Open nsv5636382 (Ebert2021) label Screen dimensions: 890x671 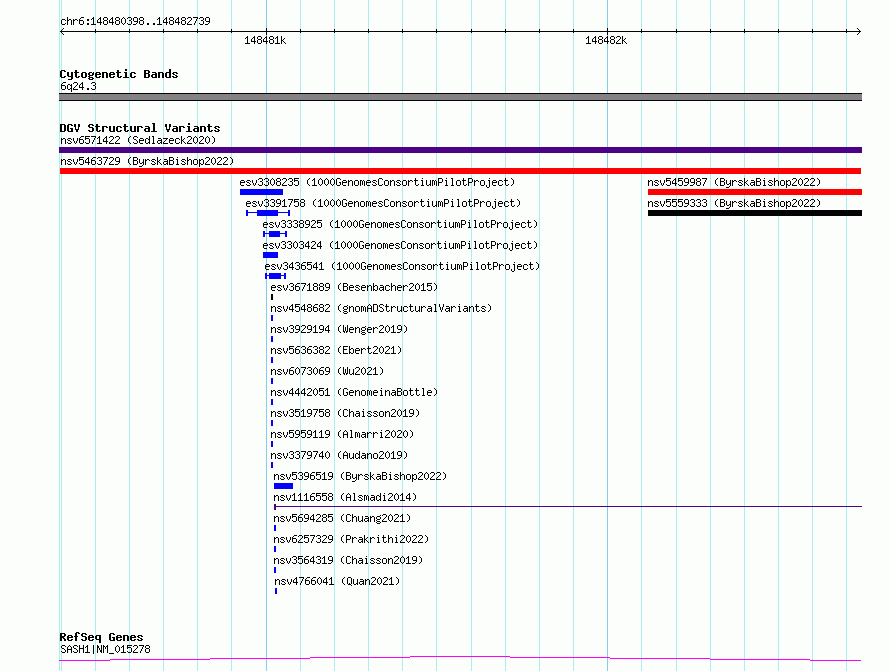[x=336, y=350]
